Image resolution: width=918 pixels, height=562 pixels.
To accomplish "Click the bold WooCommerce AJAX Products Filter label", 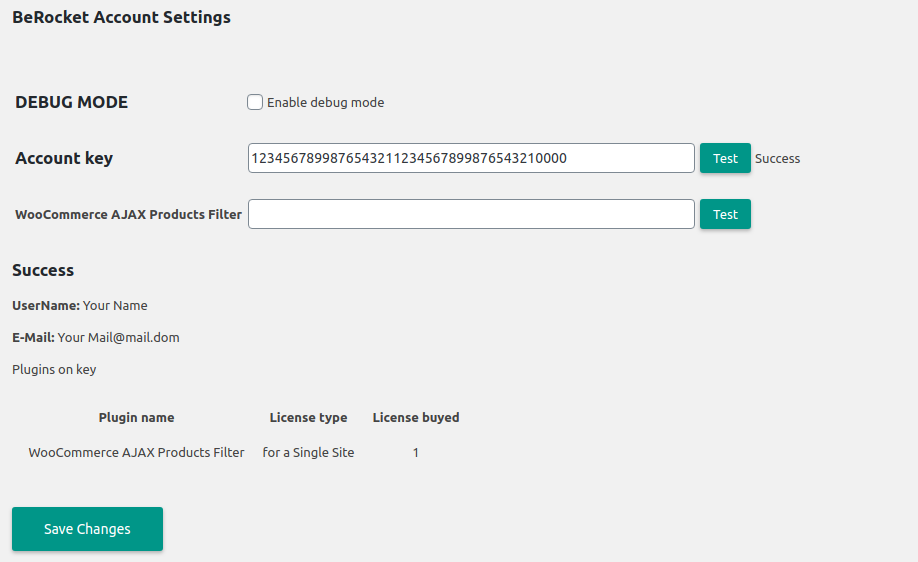I will click(x=128, y=214).
